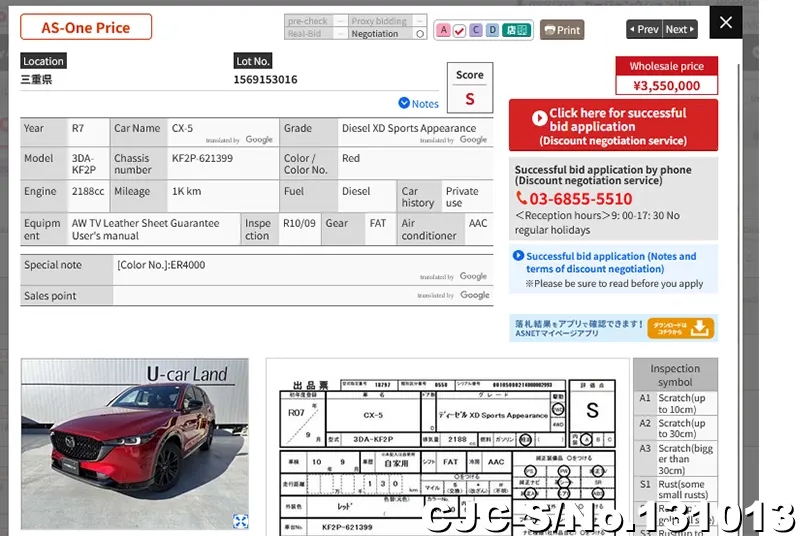Expand the Notes section
Viewport: 800px width, 536px height.
[x=418, y=103]
